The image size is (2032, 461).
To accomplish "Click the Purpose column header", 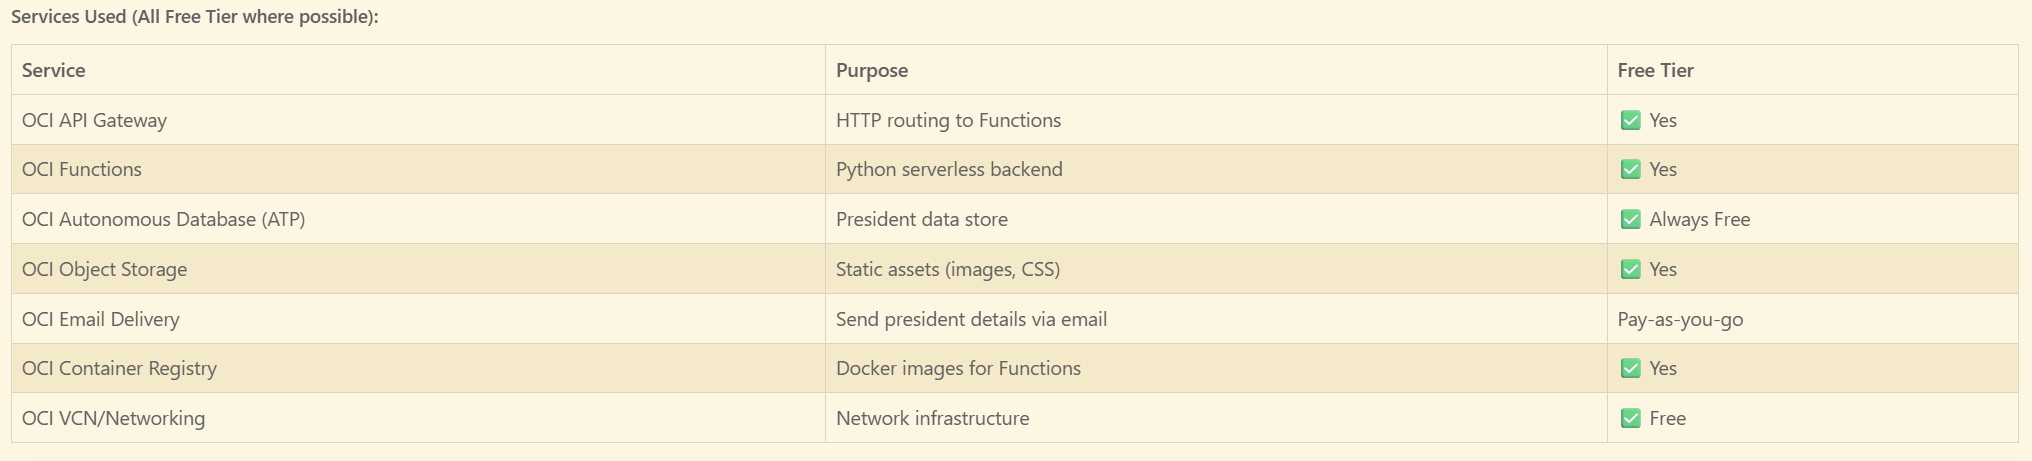I will (872, 70).
